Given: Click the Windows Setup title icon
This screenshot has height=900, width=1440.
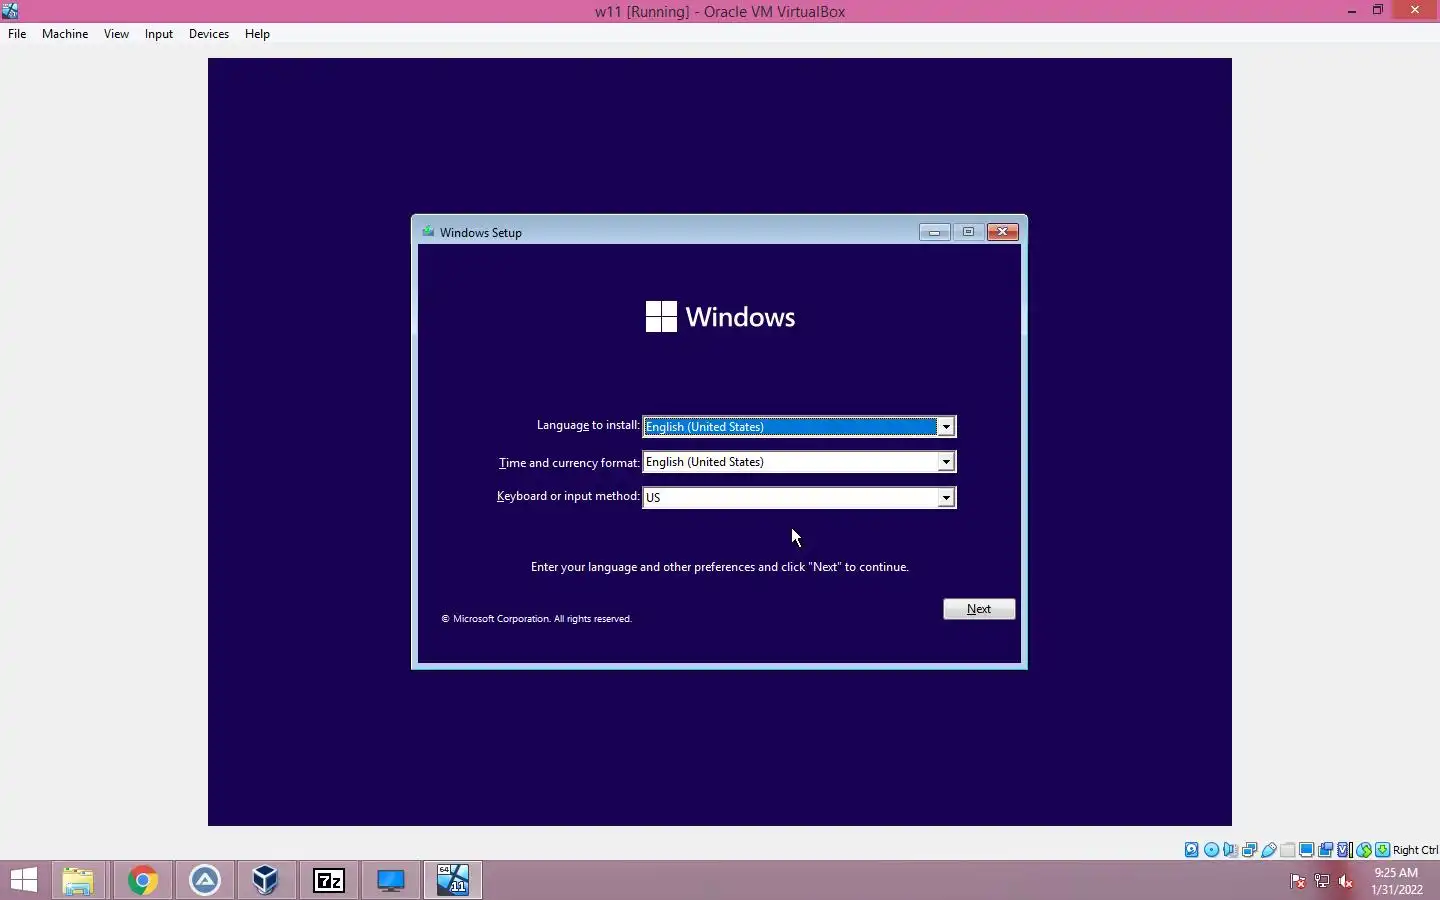Looking at the screenshot, I should (428, 232).
